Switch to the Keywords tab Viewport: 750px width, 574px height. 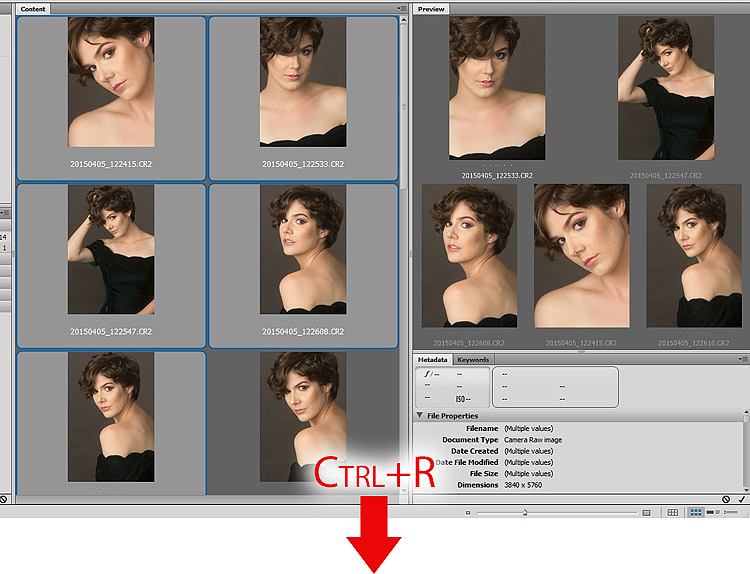coord(472,359)
